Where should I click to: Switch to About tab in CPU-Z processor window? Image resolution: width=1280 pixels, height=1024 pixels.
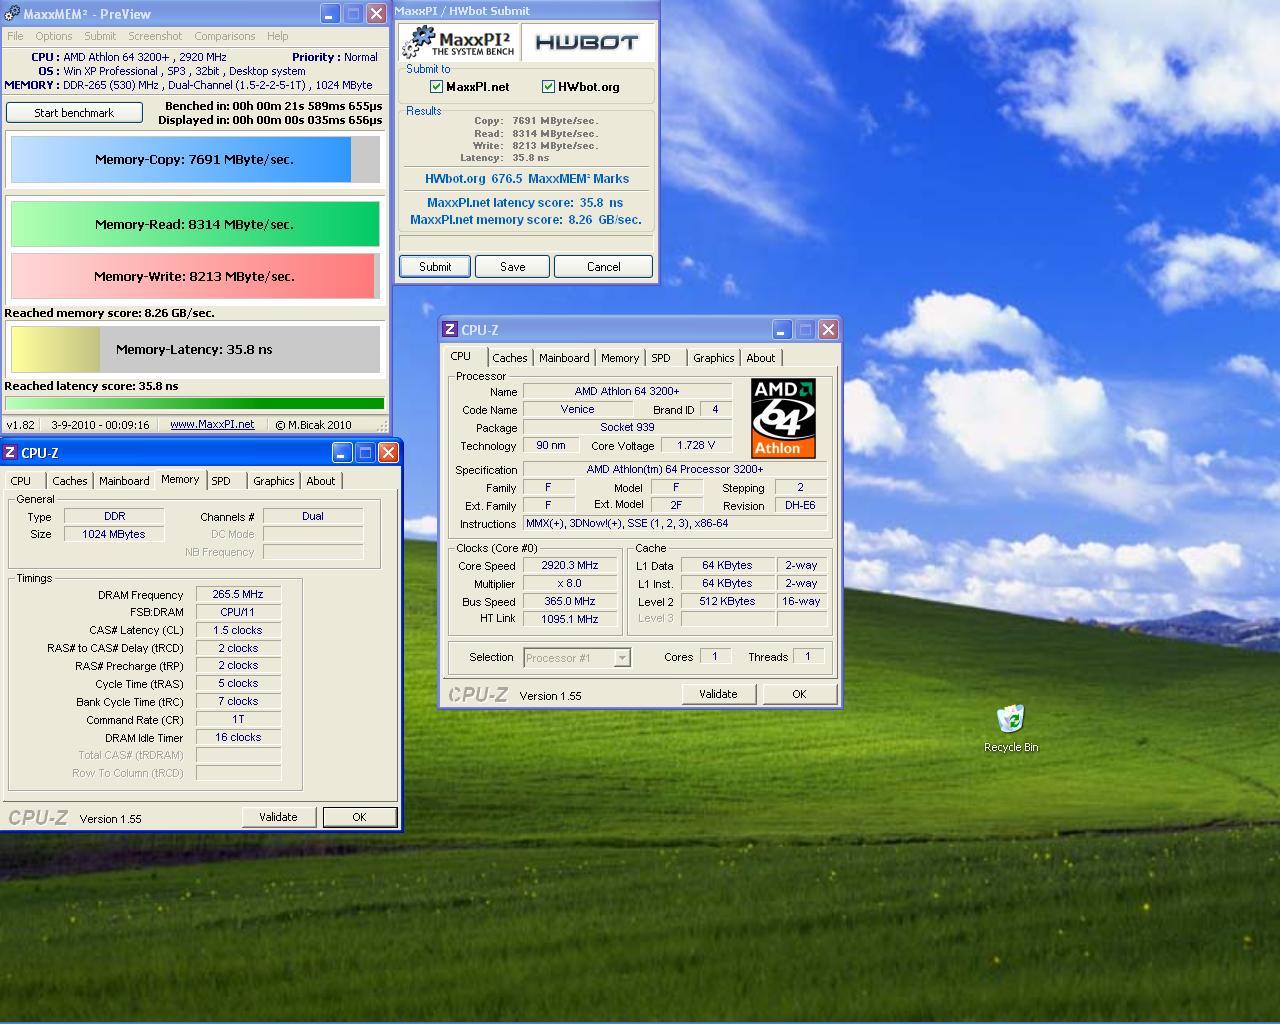pyautogui.click(x=761, y=358)
